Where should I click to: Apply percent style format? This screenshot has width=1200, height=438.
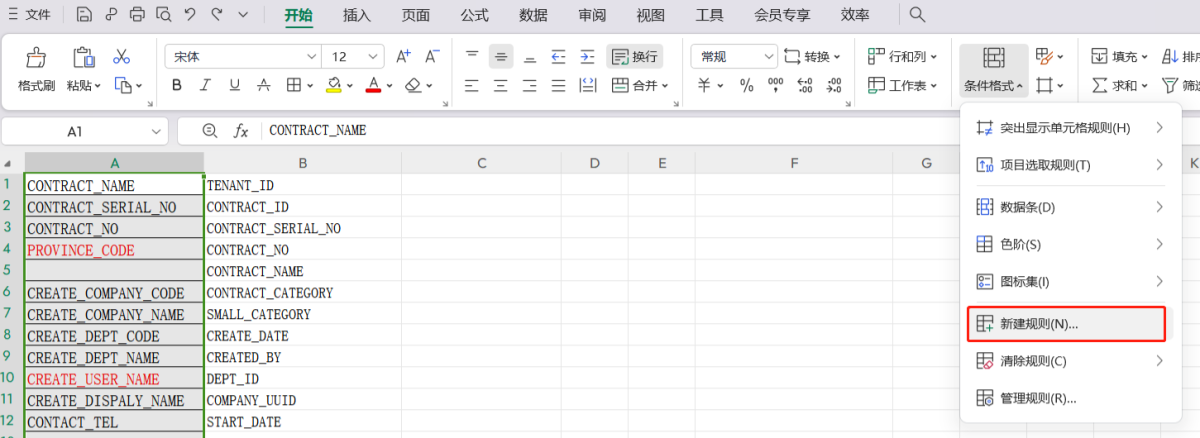[x=746, y=86]
